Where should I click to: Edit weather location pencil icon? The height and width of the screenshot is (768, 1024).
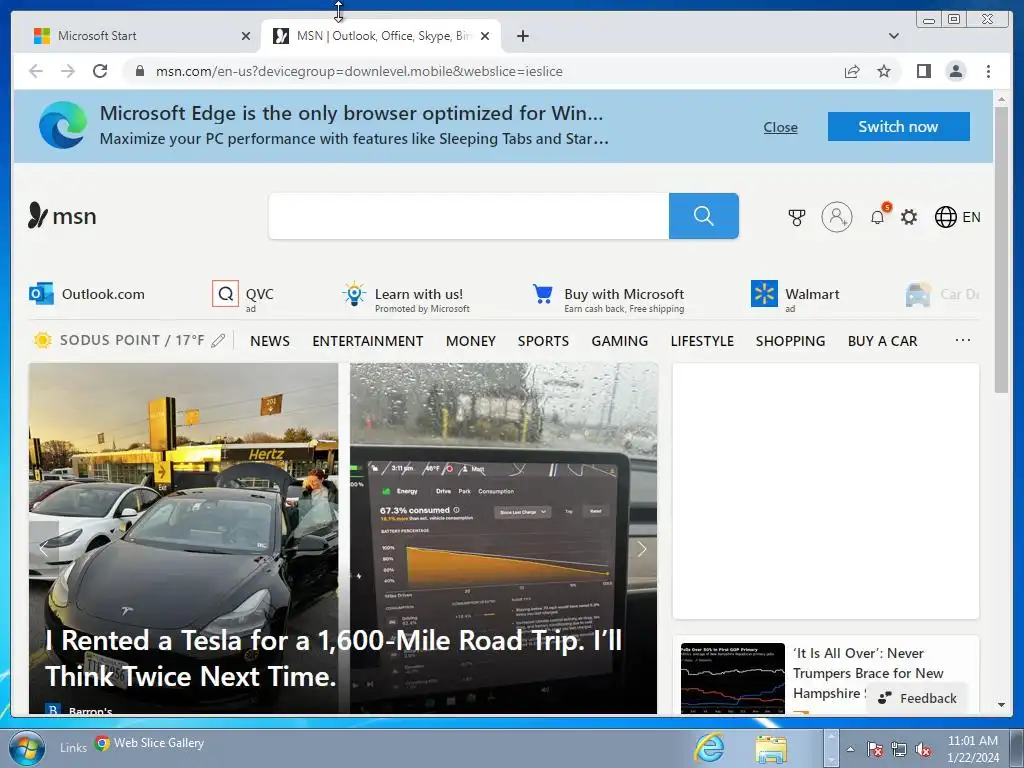click(x=219, y=340)
